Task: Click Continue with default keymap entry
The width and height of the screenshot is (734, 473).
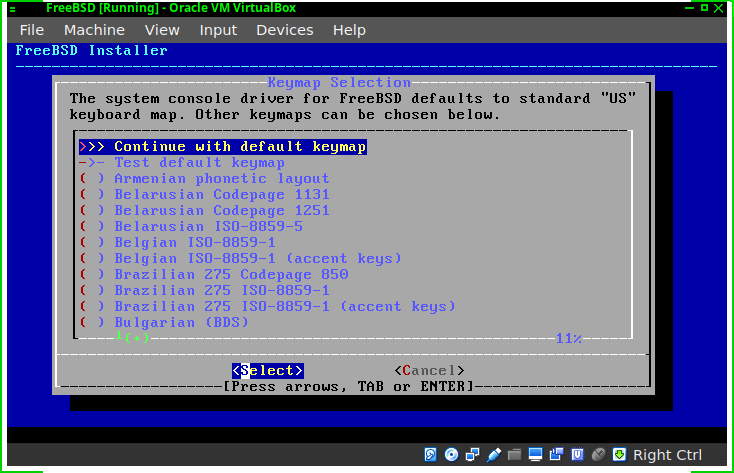Action: (x=223, y=147)
